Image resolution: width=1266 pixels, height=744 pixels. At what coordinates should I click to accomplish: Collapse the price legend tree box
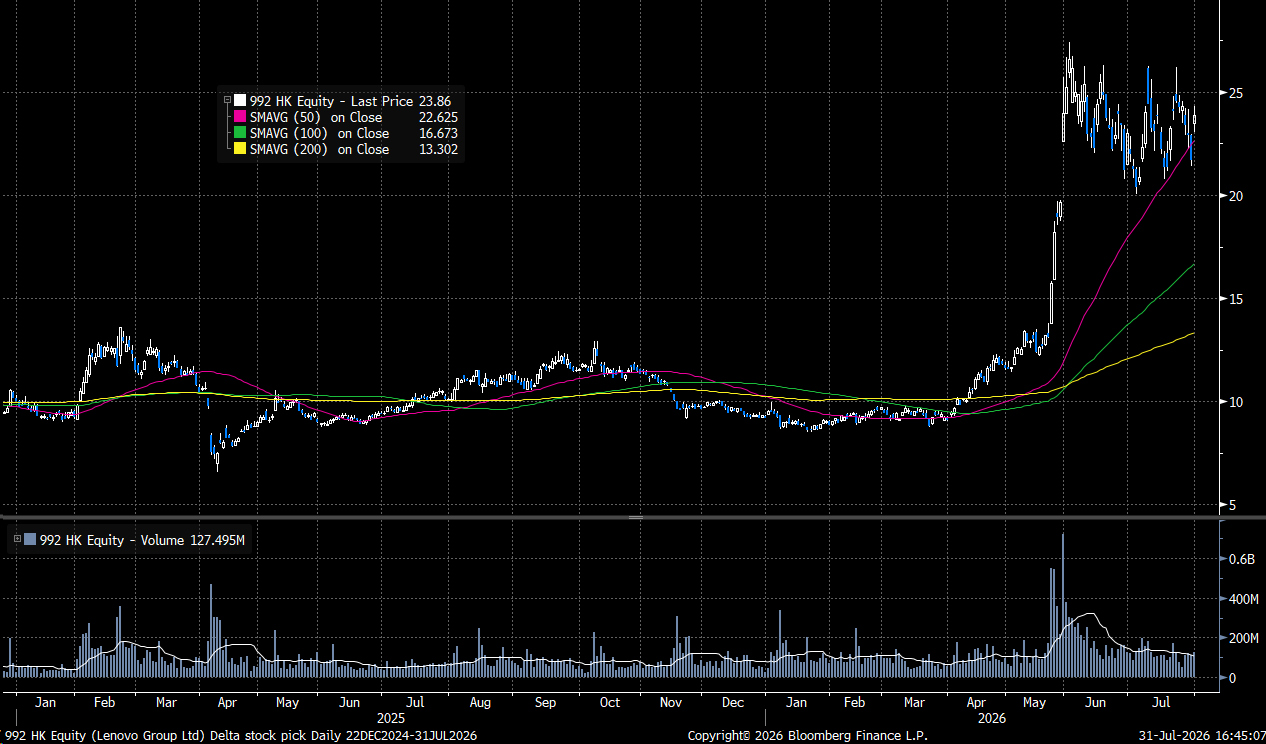click(x=227, y=100)
